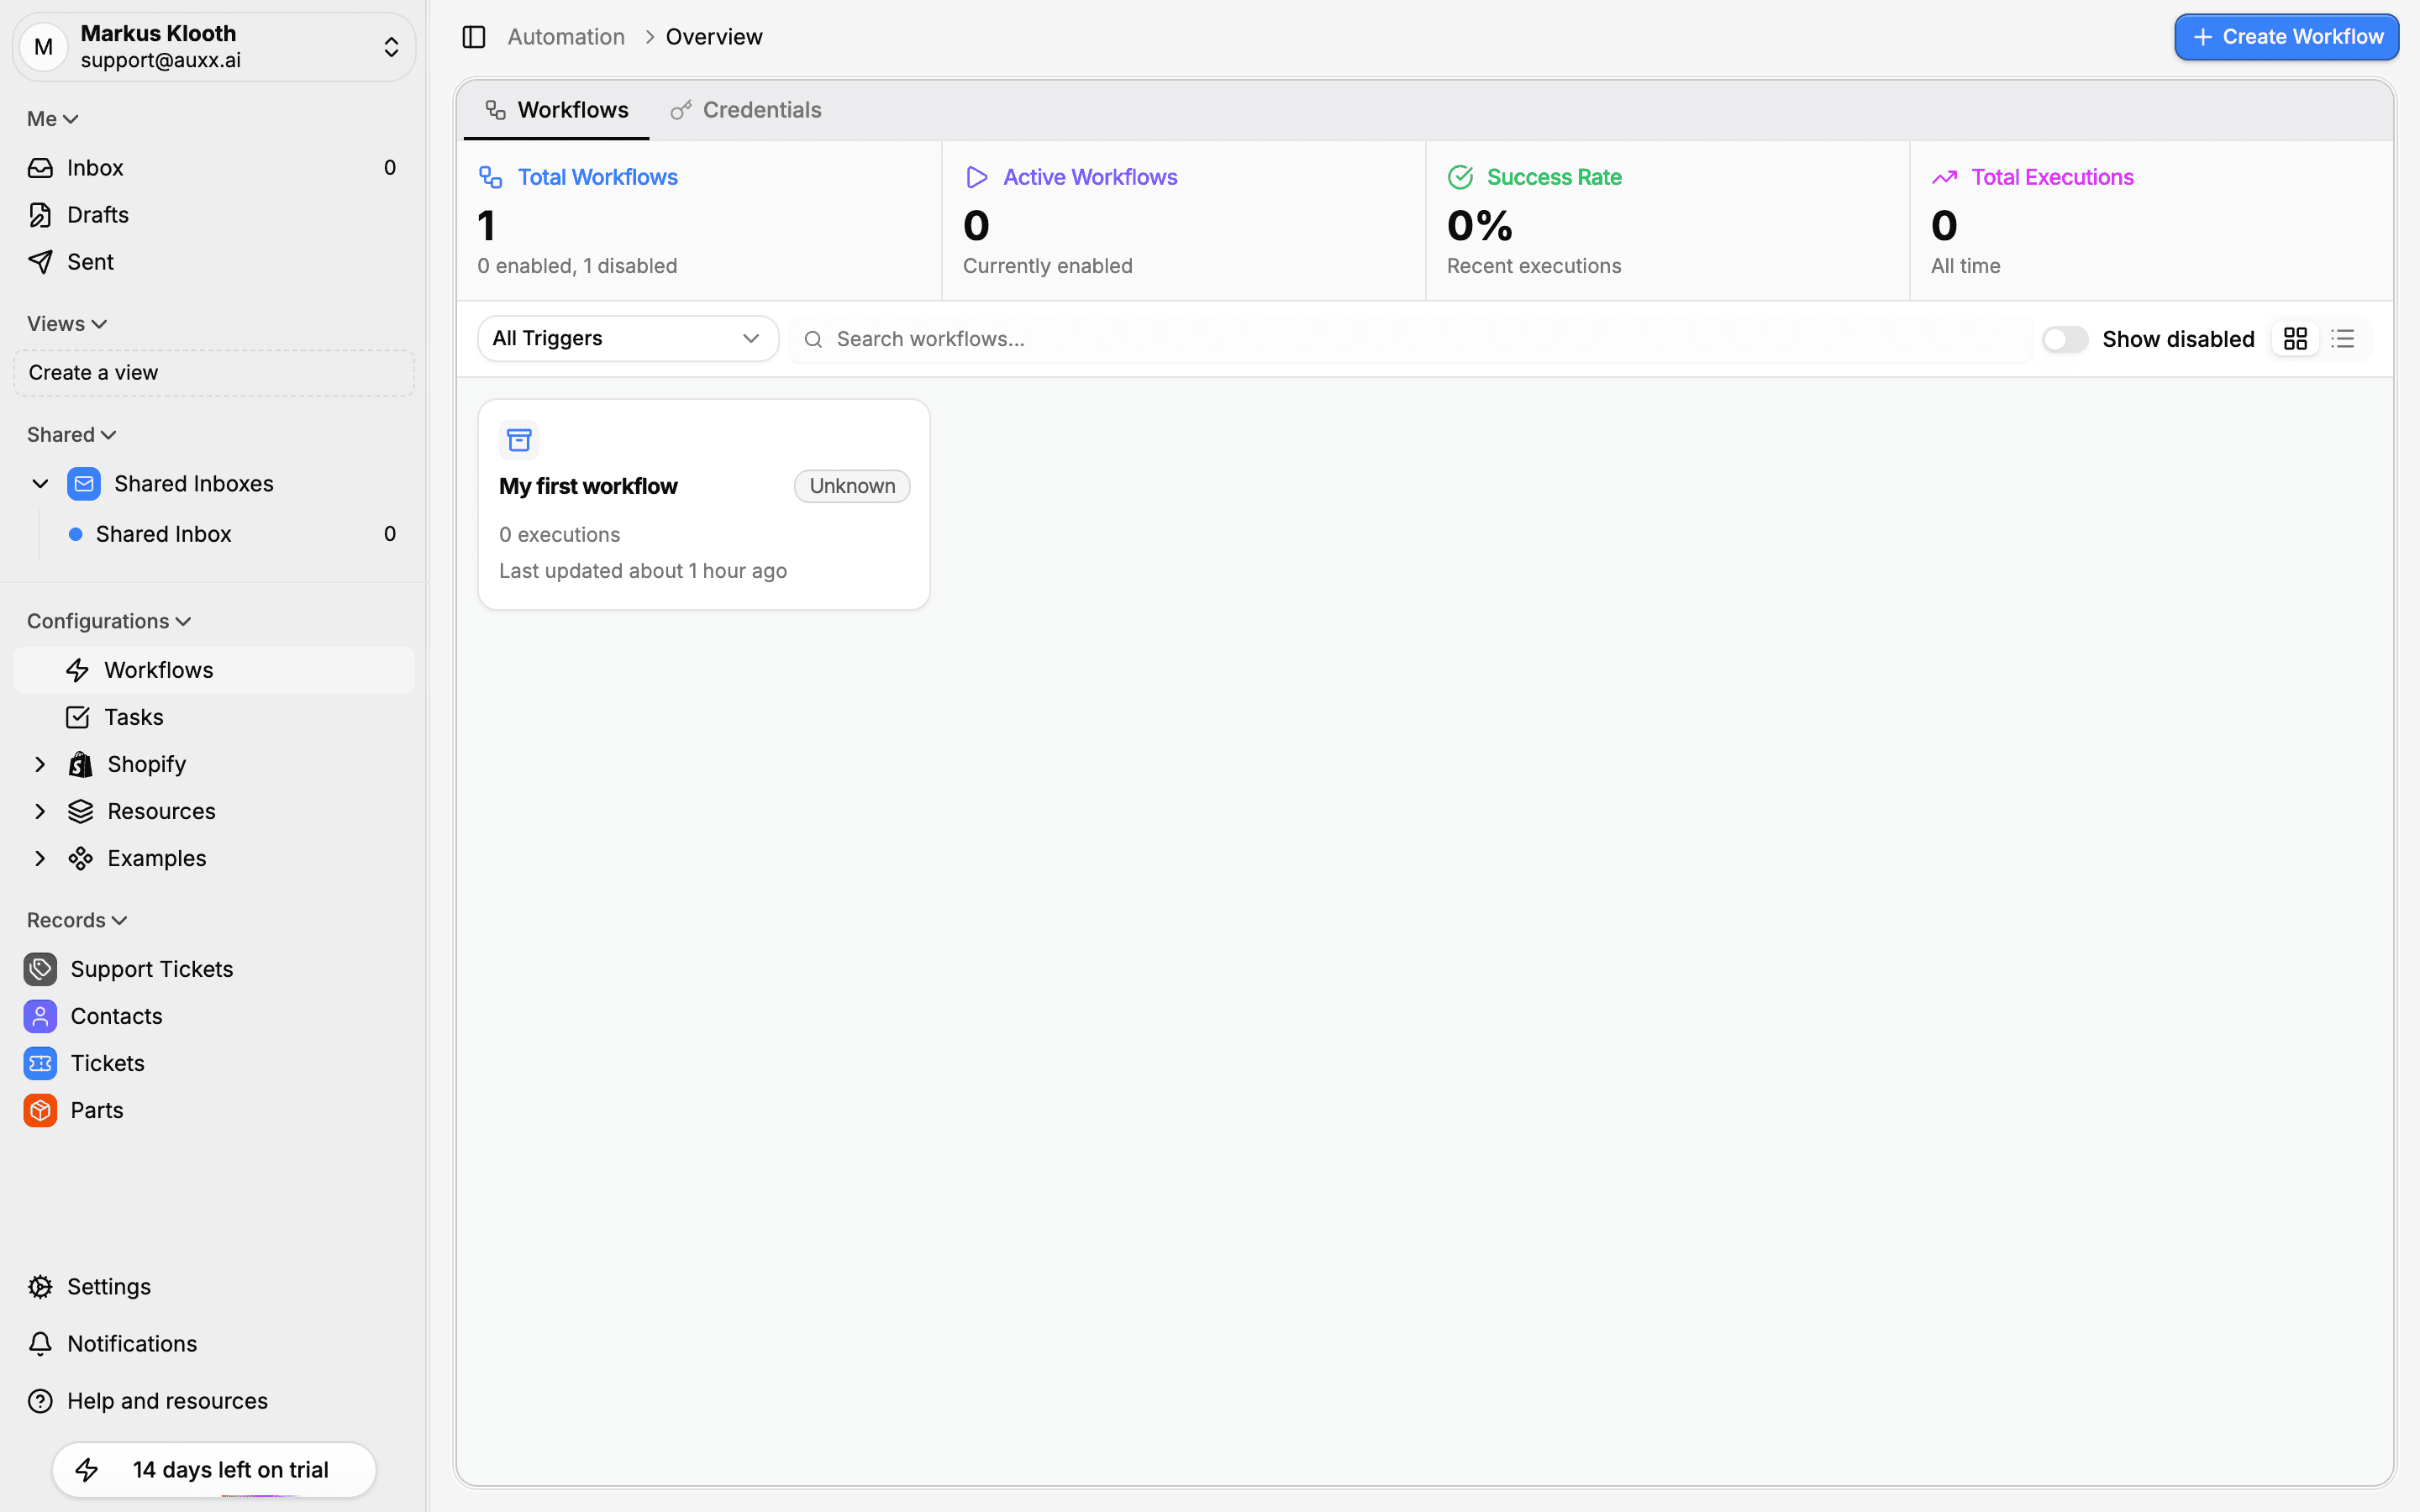Go to Automation breadcrumb
2420x1512 pixels.
coord(566,37)
